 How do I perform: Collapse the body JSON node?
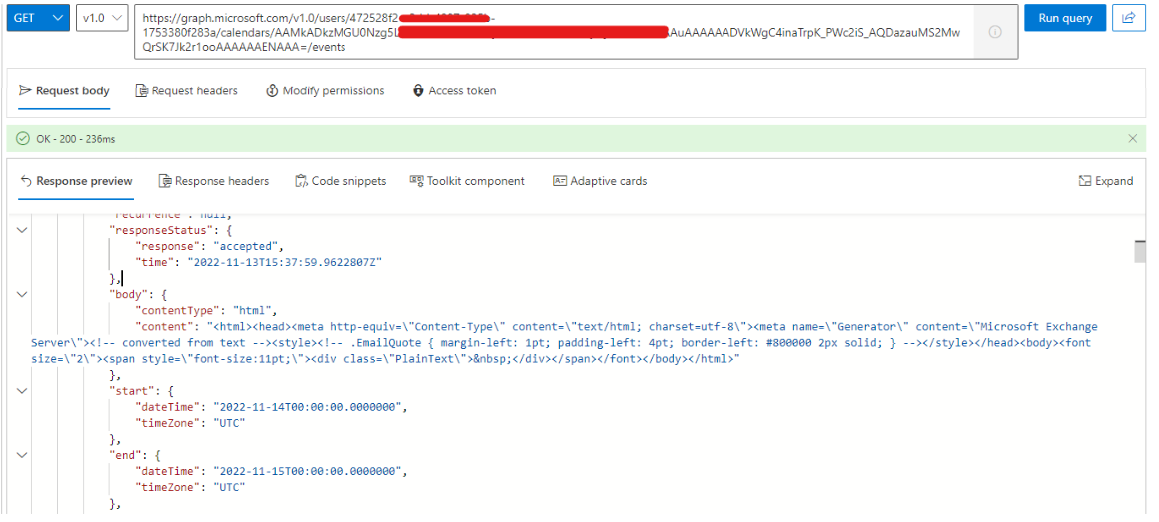pyautogui.click(x=22, y=294)
